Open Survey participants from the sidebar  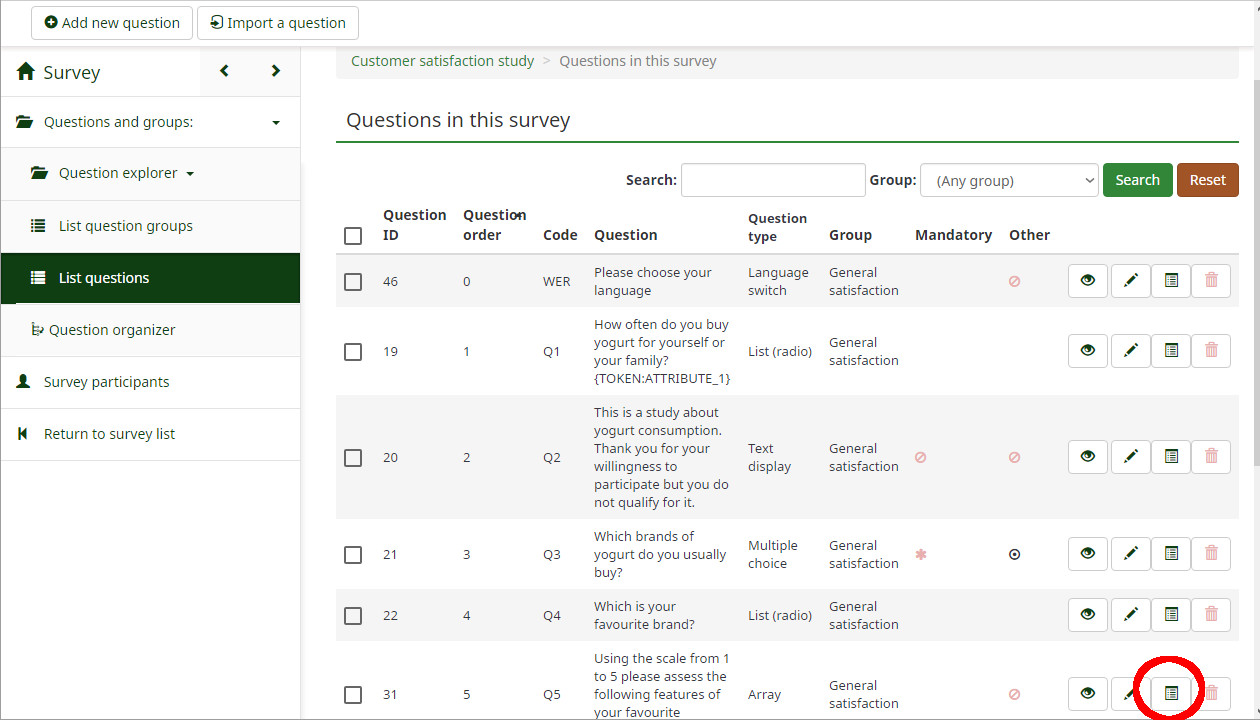pyautogui.click(x=107, y=382)
